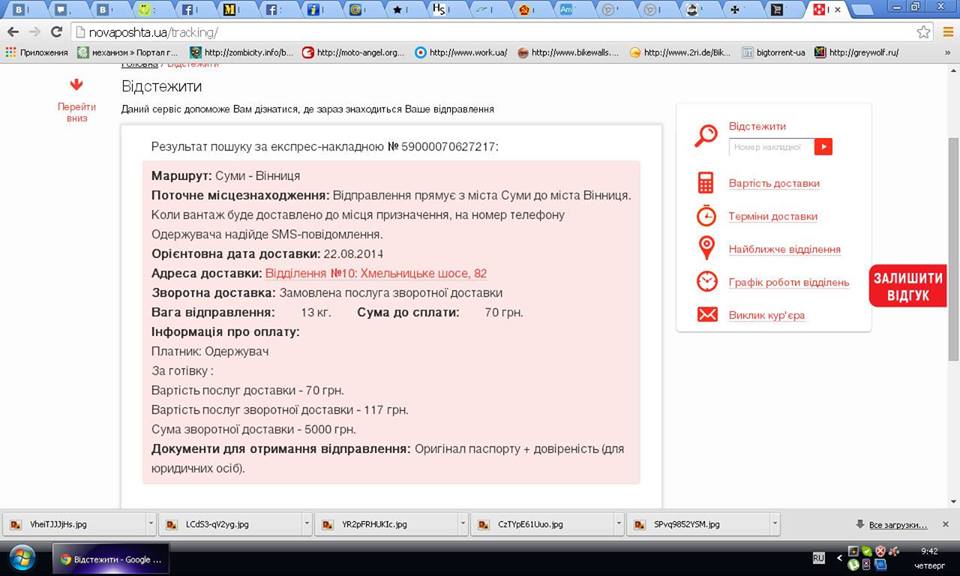Open the Все загрузки… link
960x576 pixels.
click(x=898, y=525)
